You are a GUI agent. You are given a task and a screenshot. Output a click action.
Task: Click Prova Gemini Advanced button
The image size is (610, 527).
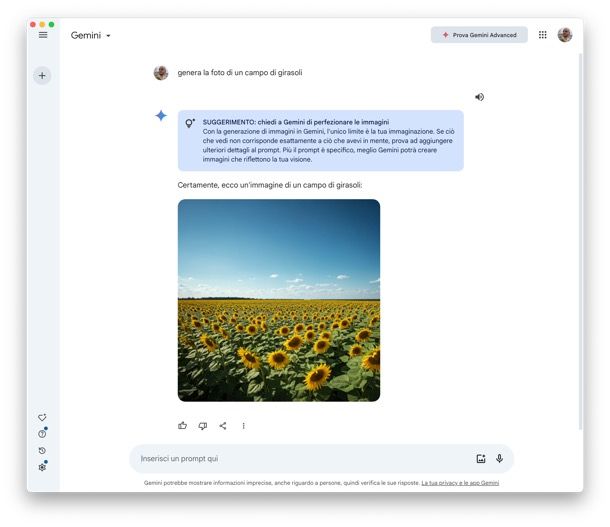coord(479,35)
